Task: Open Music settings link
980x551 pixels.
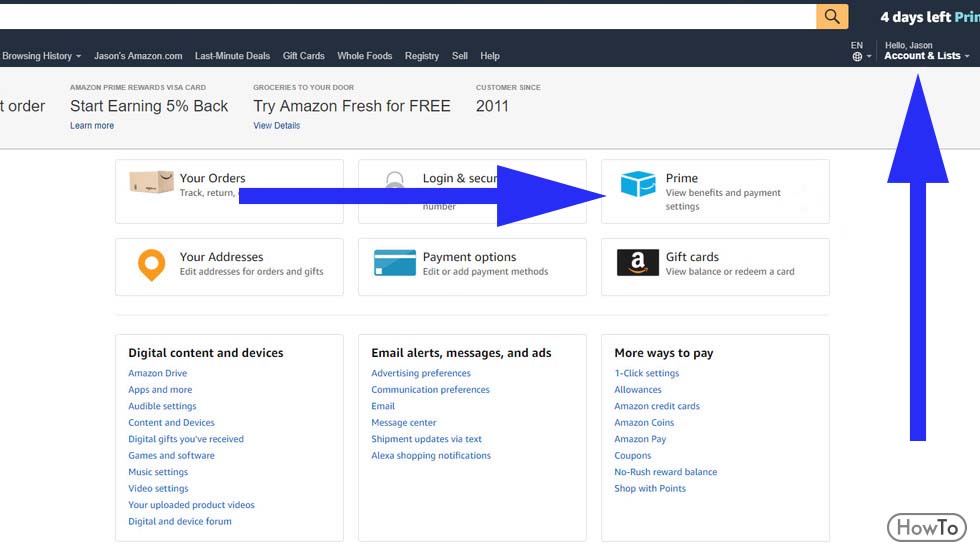Action: (158, 472)
